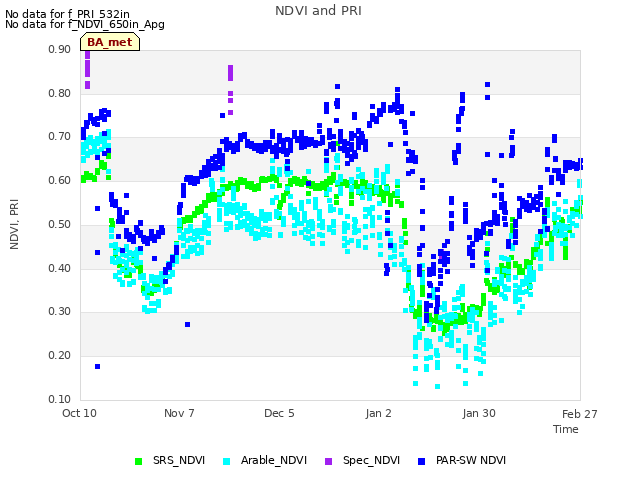This screenshot has width=640, height=480.
Task: Click the BA_met label tag
Action: [110, 42]
